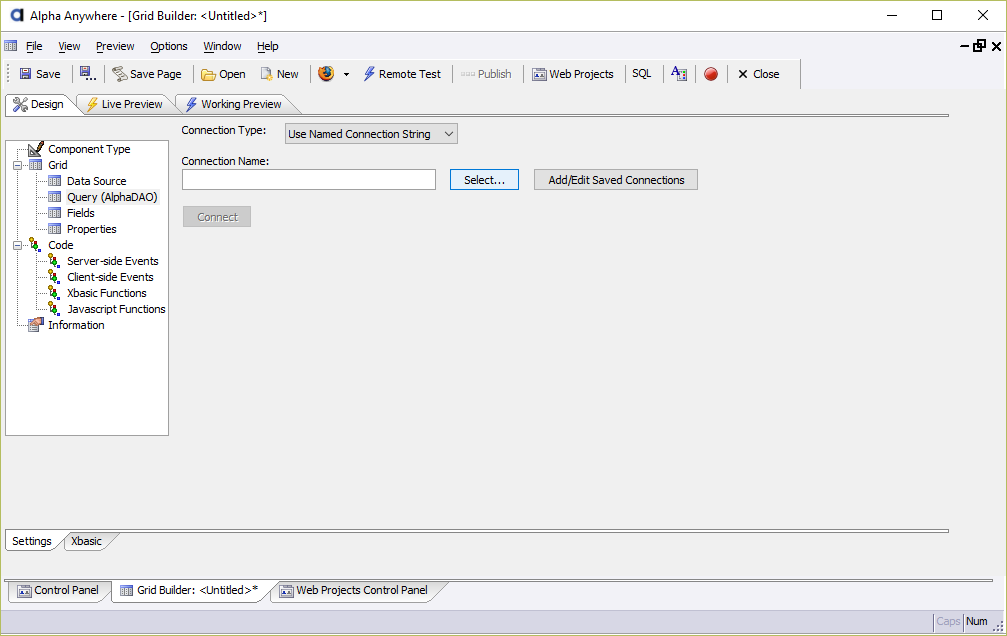Click the SQL toolbar button
This screenshot has width=1007, height=636.
click(x=642, y=74)
